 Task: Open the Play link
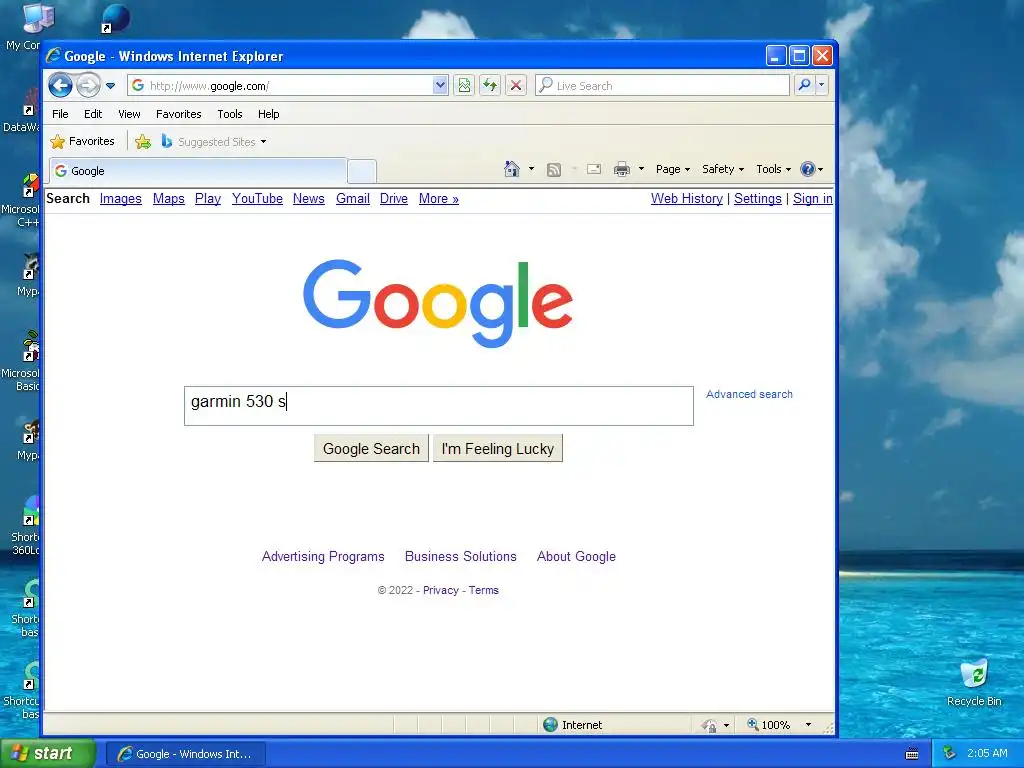tap(208, 199)
